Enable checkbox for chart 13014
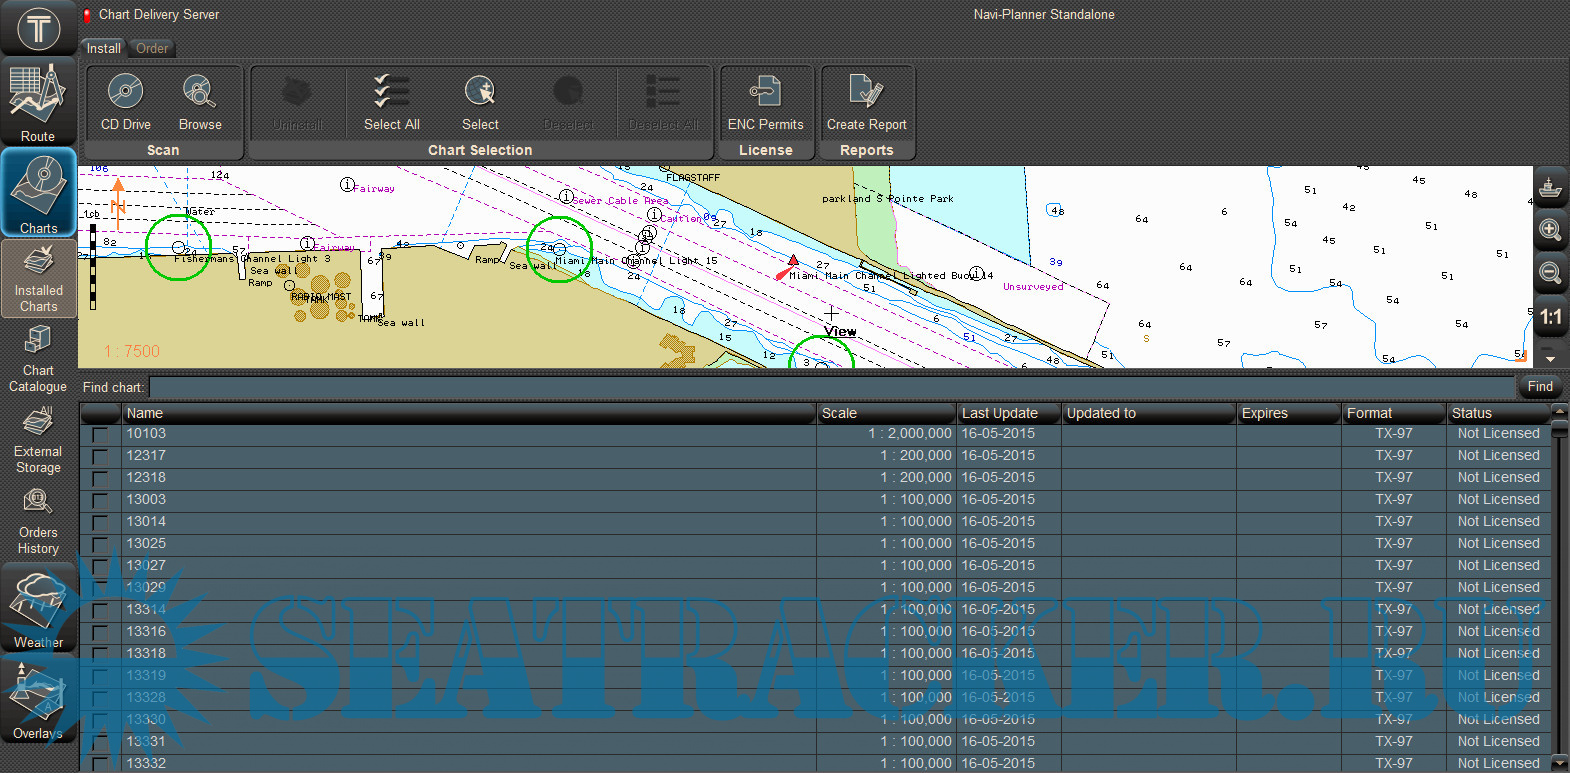 (x=100, y=523)
